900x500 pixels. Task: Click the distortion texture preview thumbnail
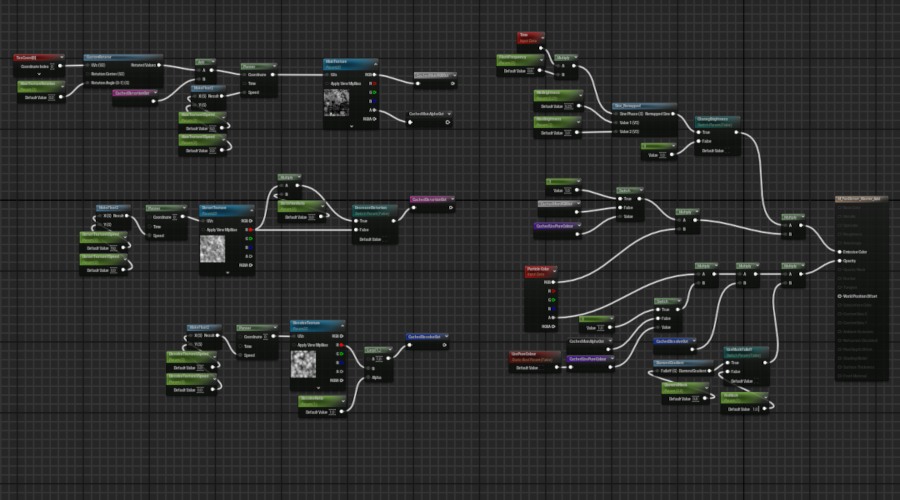pos(212,249)
